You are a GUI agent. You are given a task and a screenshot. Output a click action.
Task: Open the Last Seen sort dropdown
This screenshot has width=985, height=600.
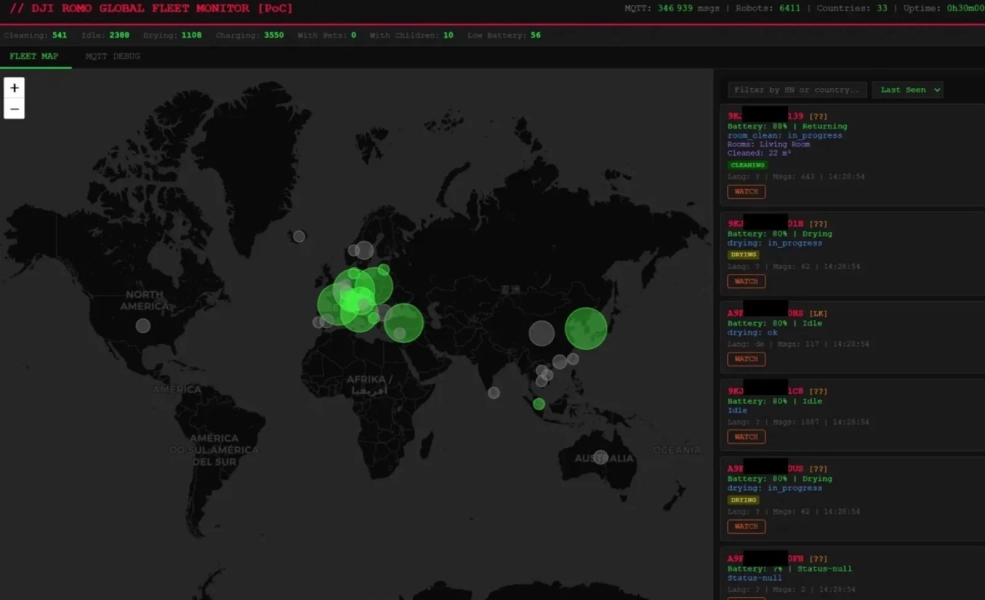pos(907,90)
